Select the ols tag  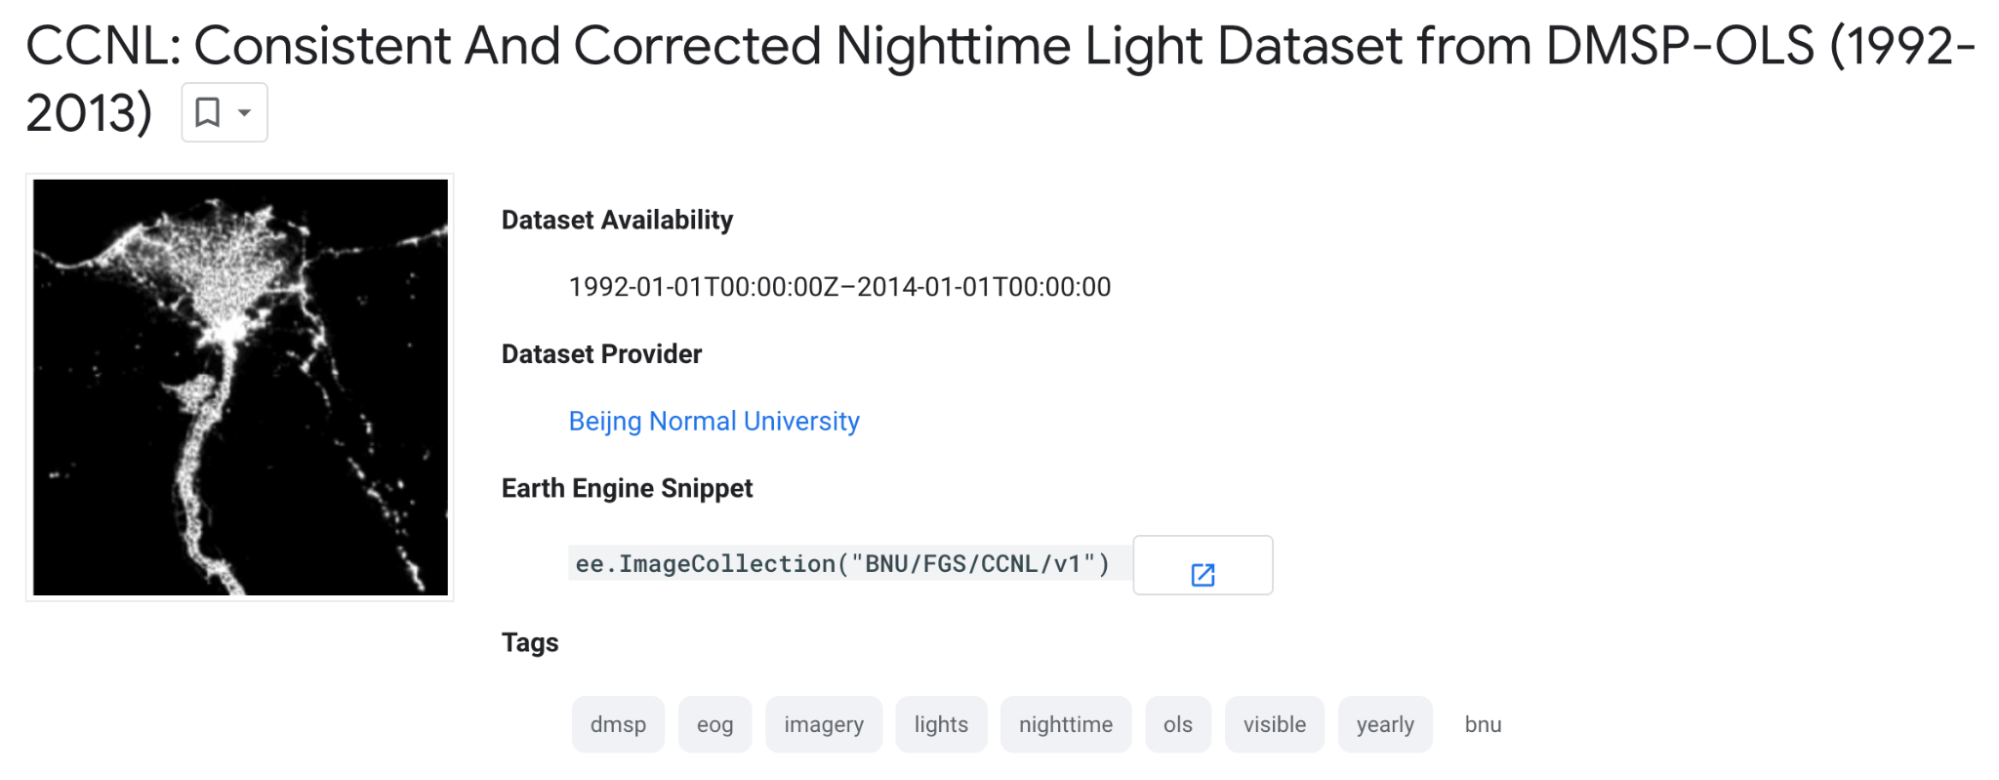tap(1177, 724)
